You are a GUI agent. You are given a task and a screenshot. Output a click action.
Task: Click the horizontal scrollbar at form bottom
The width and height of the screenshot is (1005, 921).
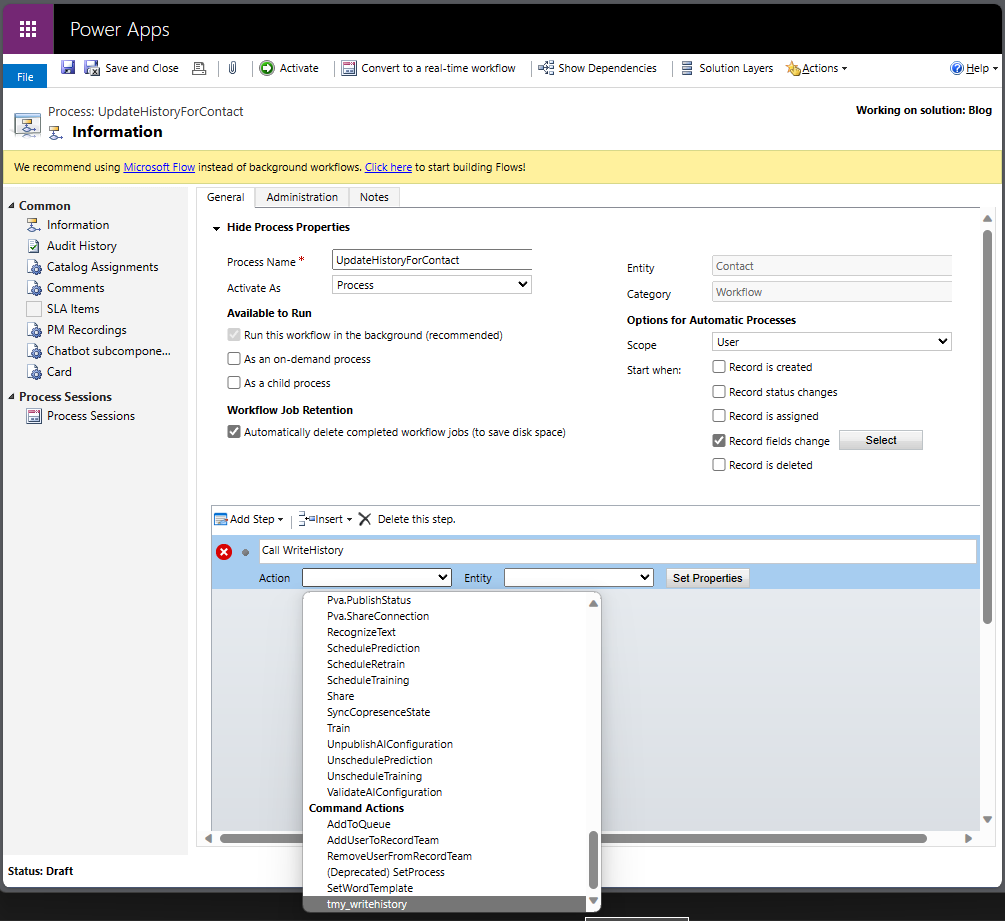[x=574, y=839]
